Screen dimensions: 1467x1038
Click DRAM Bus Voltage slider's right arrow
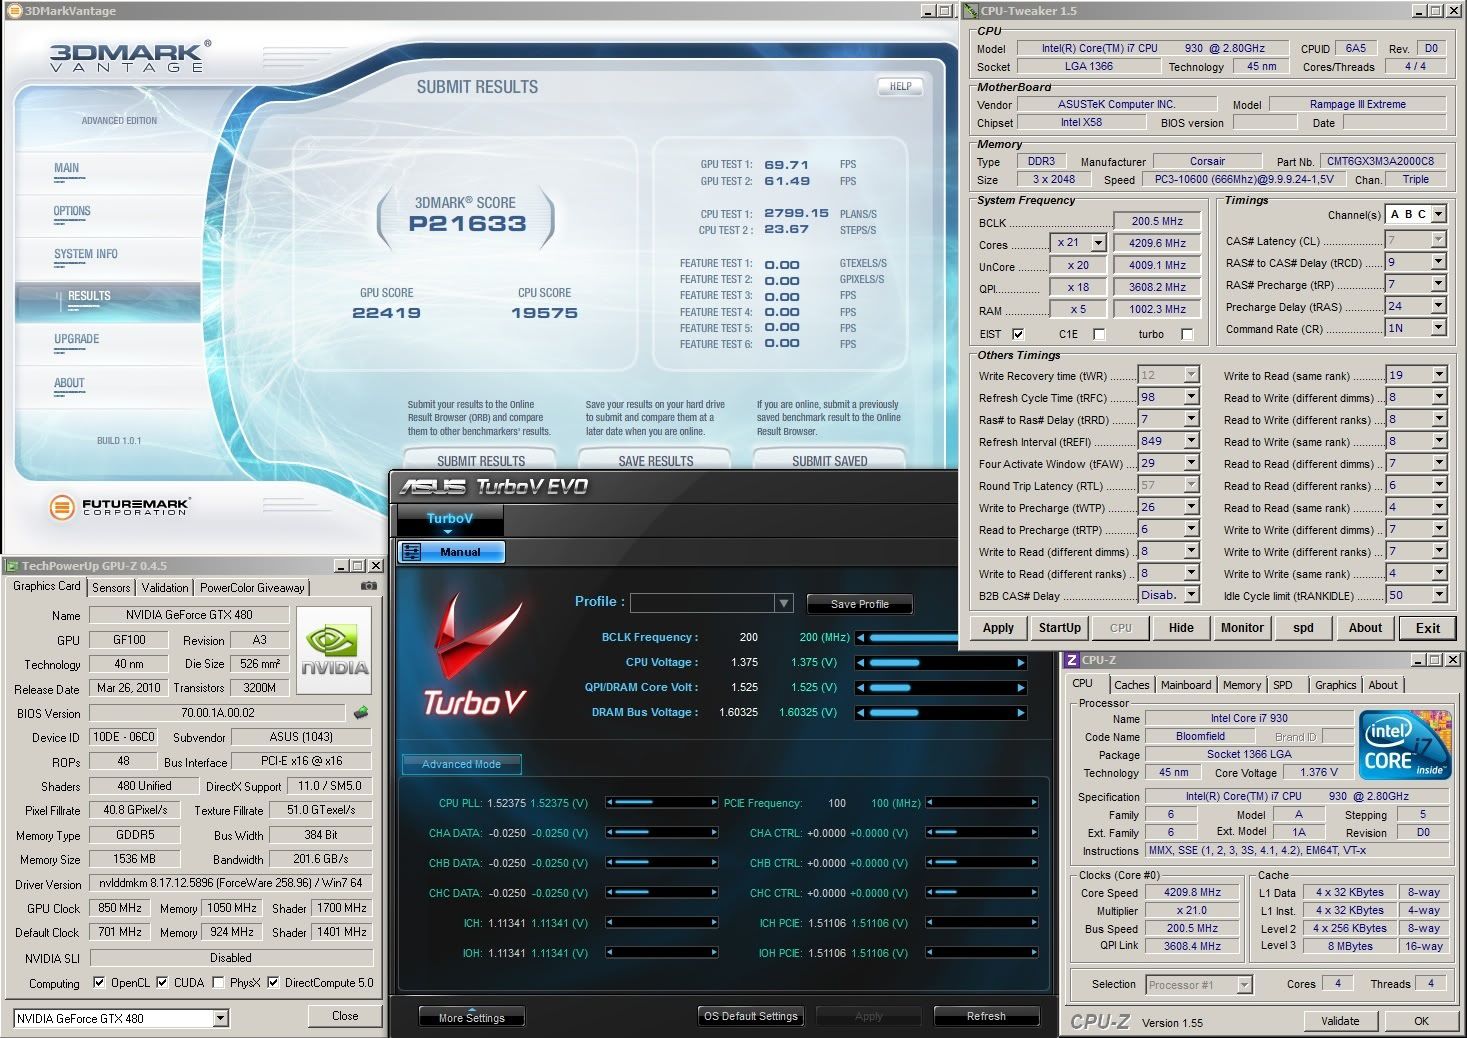click(1020, 713)
